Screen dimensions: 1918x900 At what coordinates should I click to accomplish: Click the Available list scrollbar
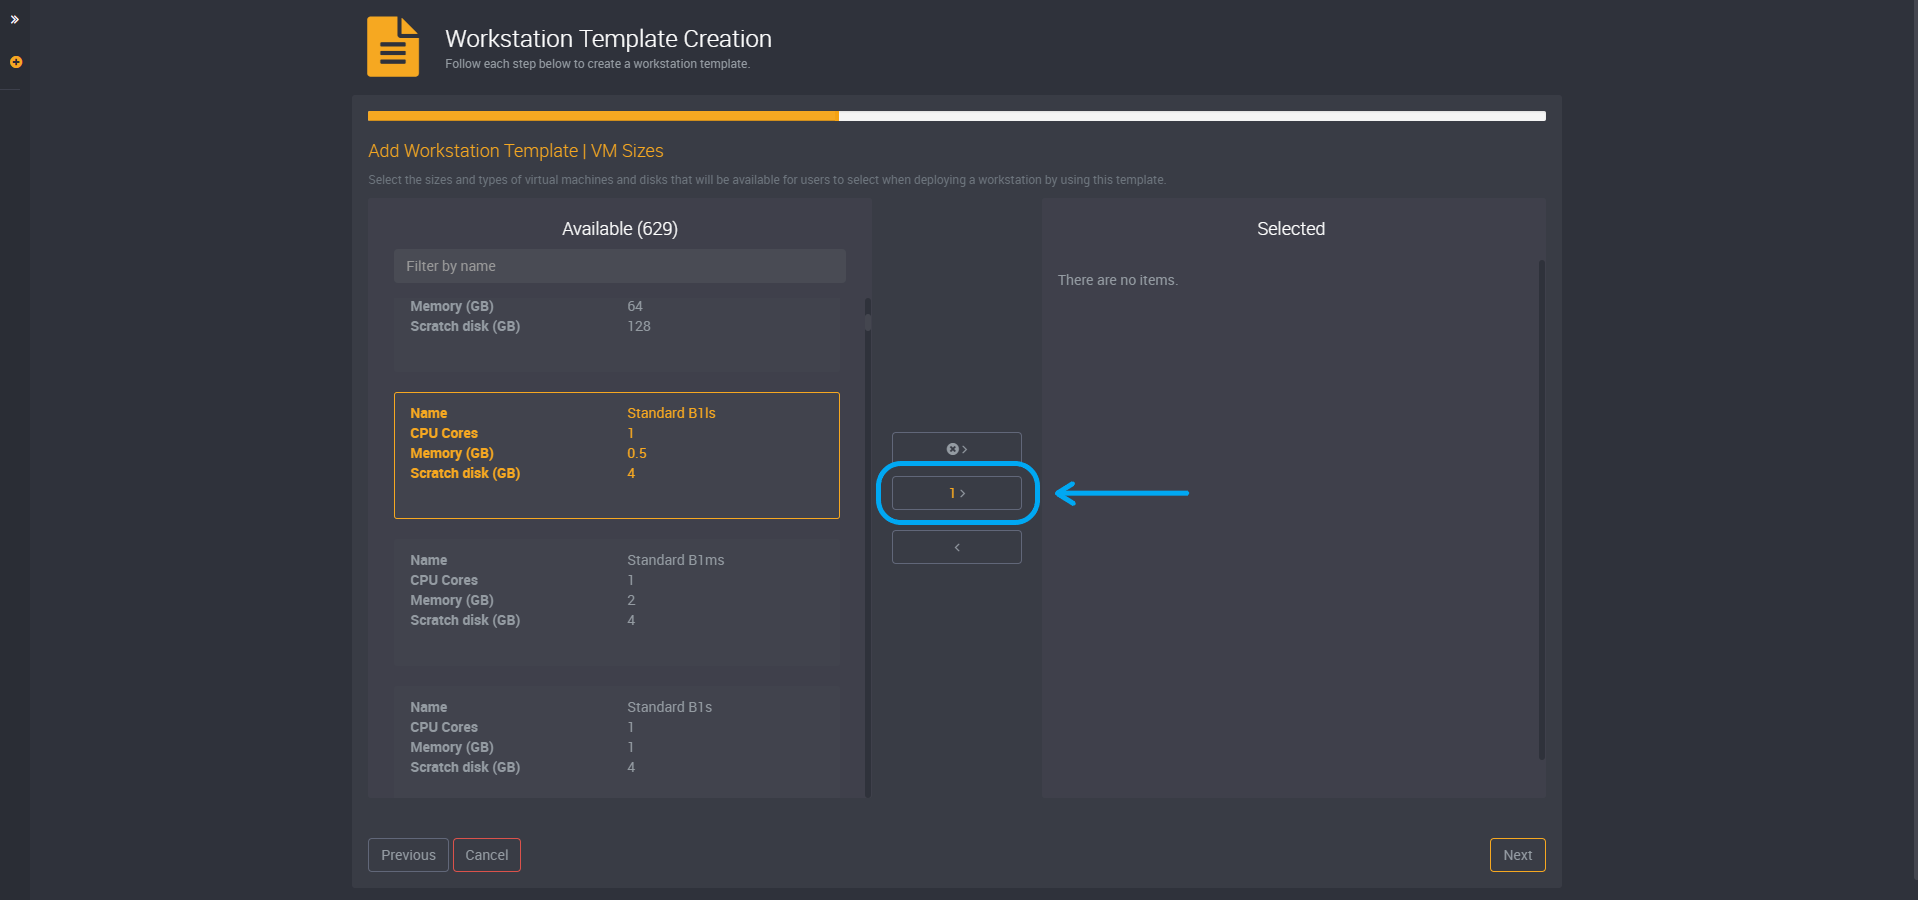[x=868, y=547]
